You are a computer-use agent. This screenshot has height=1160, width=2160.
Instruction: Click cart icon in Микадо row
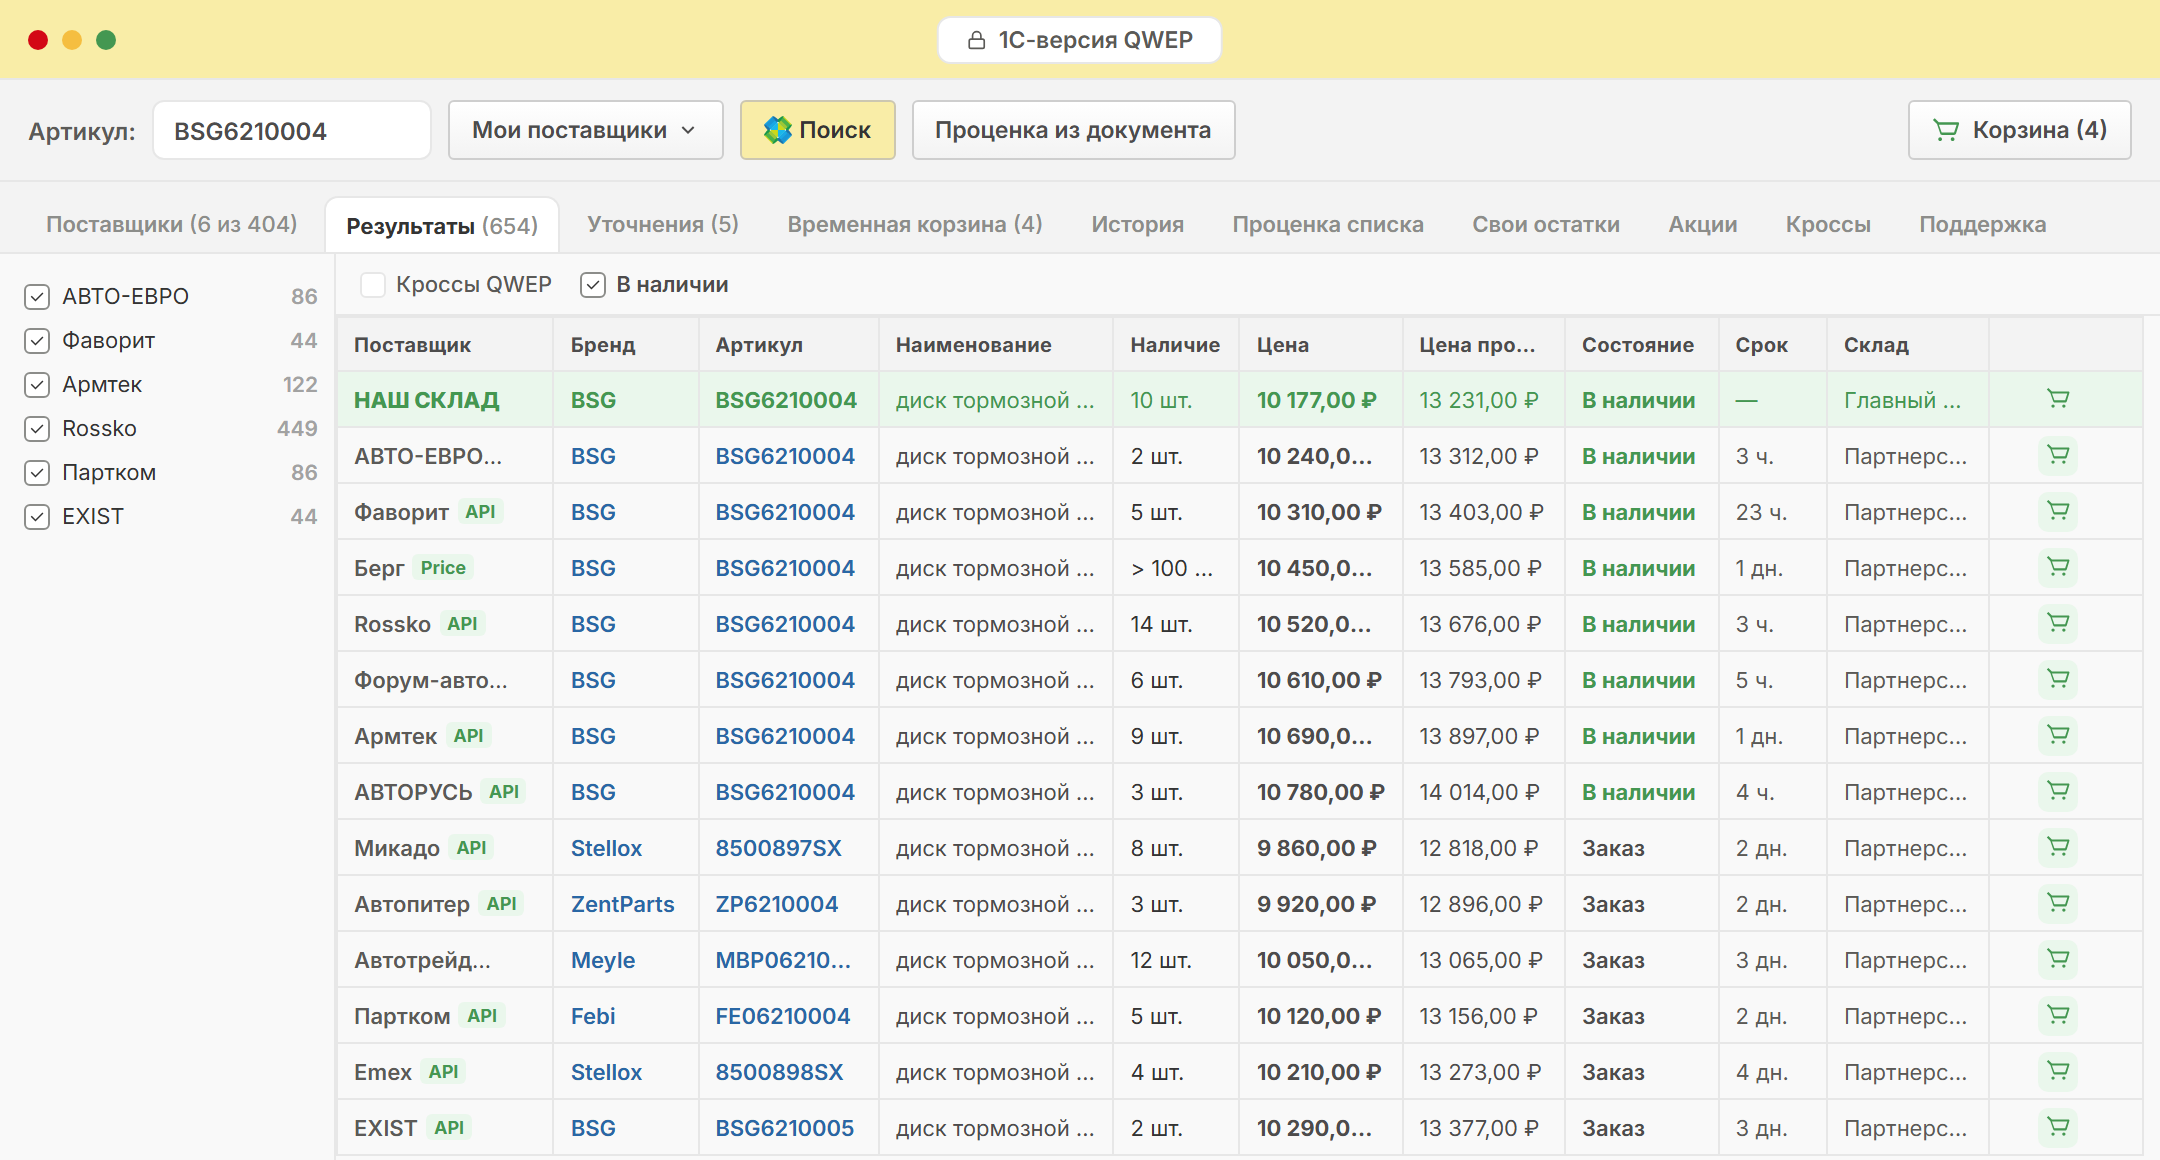2058,847
